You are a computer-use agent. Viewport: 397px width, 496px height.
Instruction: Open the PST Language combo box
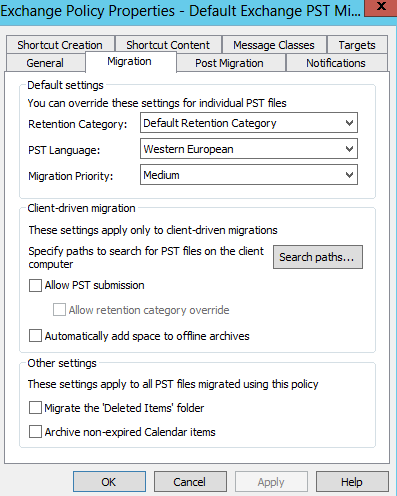249,149
